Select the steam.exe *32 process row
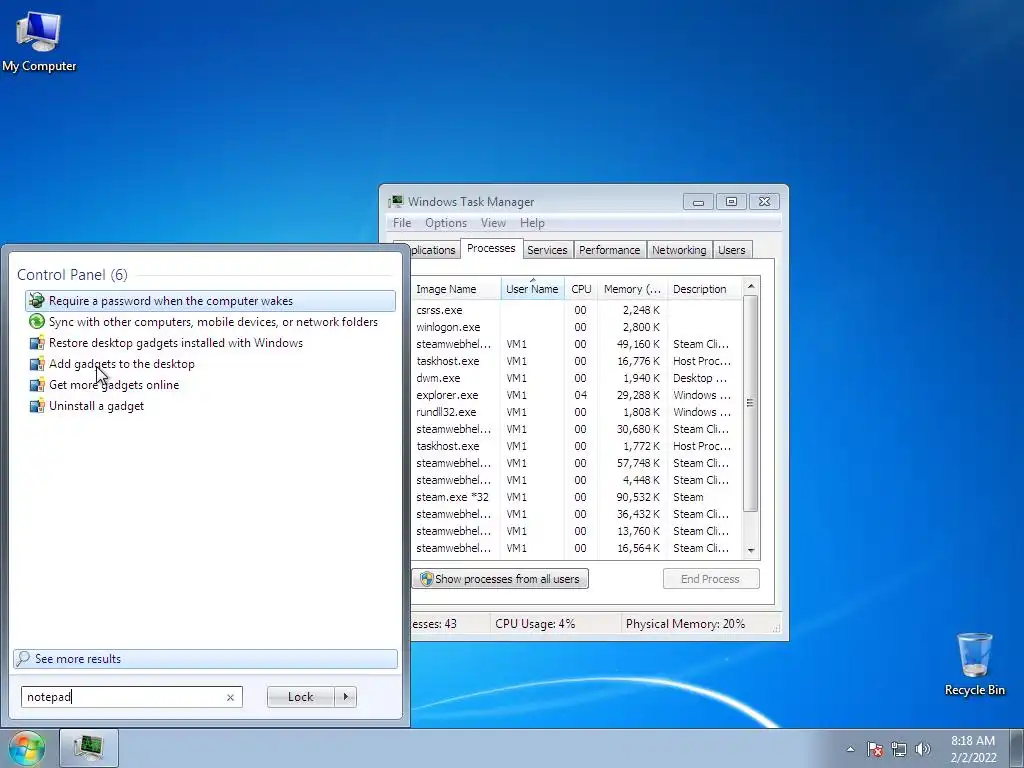Screen dimensions: 1024x768 (x=577, y=497)
